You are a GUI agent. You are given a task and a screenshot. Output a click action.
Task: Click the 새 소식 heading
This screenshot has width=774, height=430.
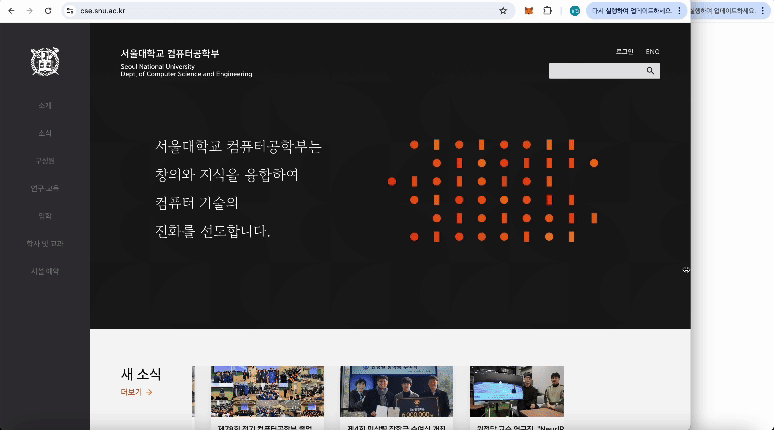(141, 374)
